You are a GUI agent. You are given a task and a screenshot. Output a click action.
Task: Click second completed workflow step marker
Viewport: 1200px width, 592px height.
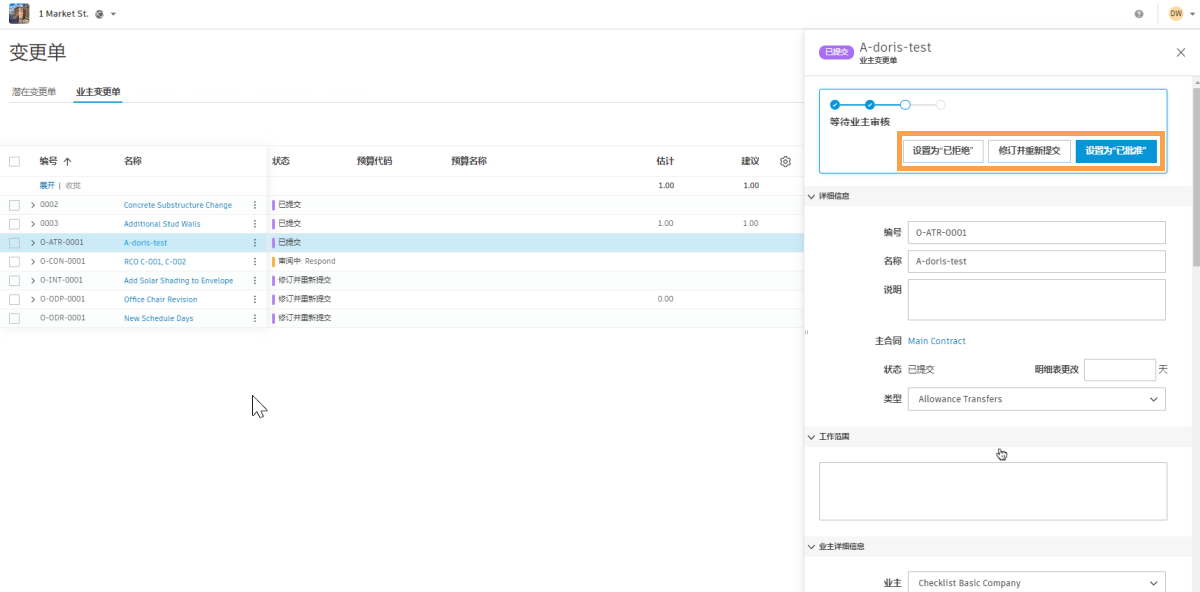(x=870, y=104)
